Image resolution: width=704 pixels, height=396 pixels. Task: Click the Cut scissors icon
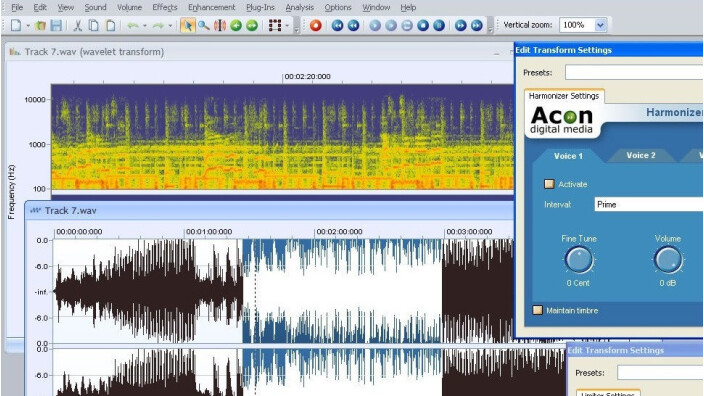pyautogui.click(x=77, y=26)
